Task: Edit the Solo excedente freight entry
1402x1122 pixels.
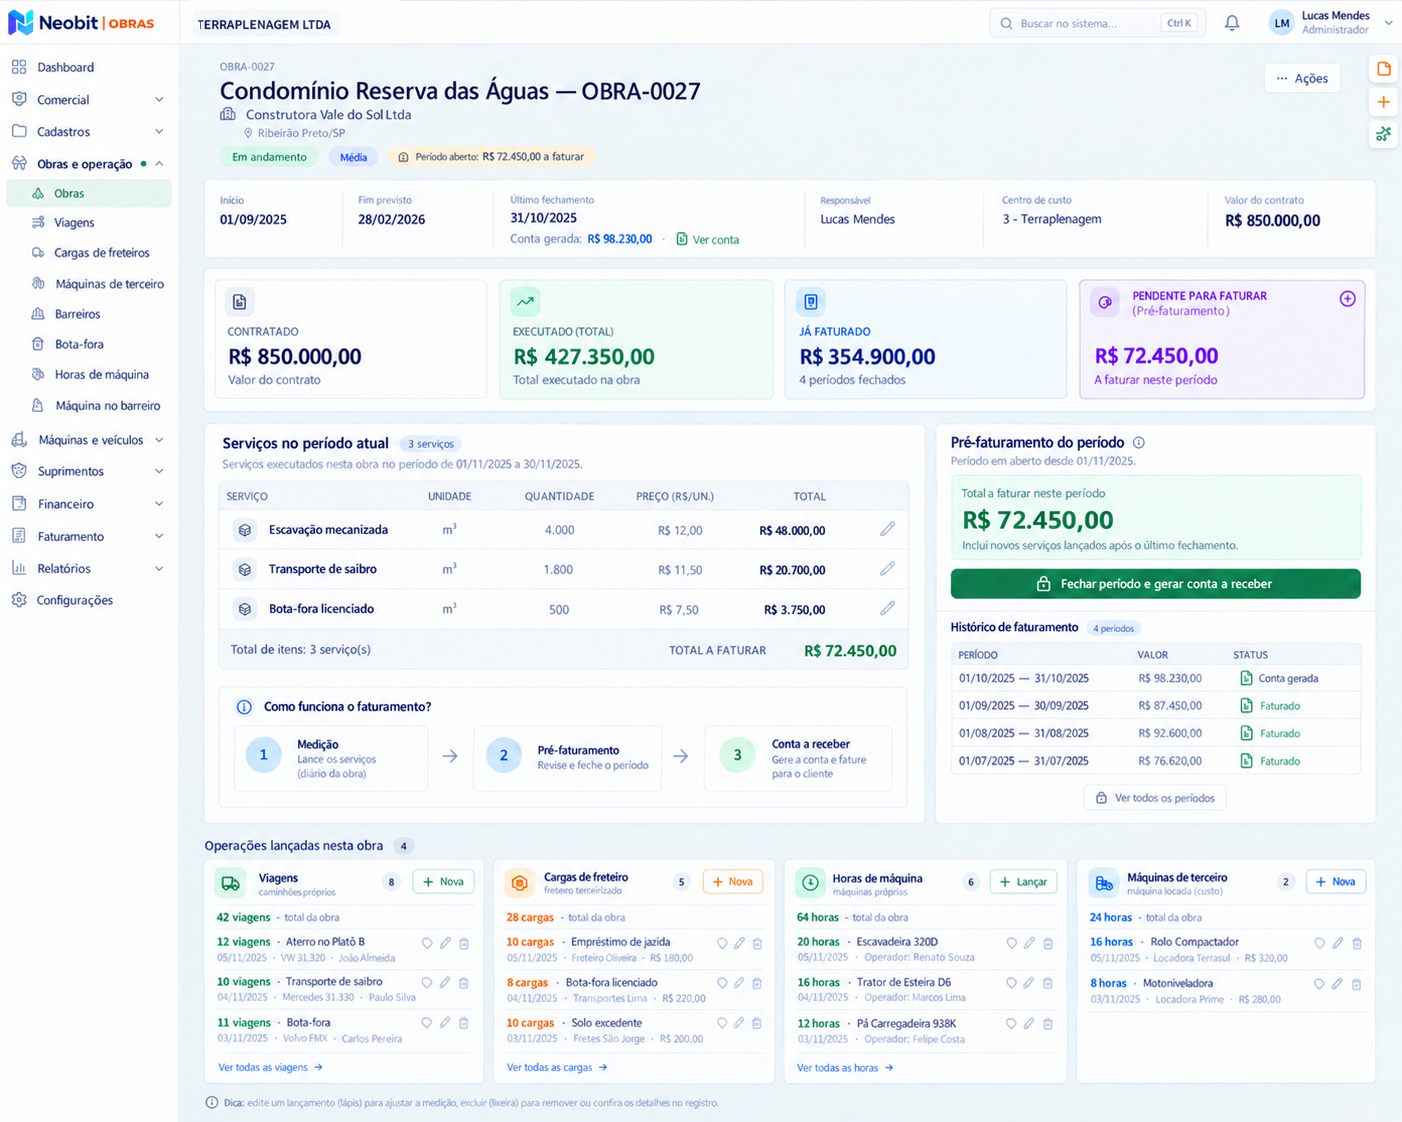Action: 739,1023
